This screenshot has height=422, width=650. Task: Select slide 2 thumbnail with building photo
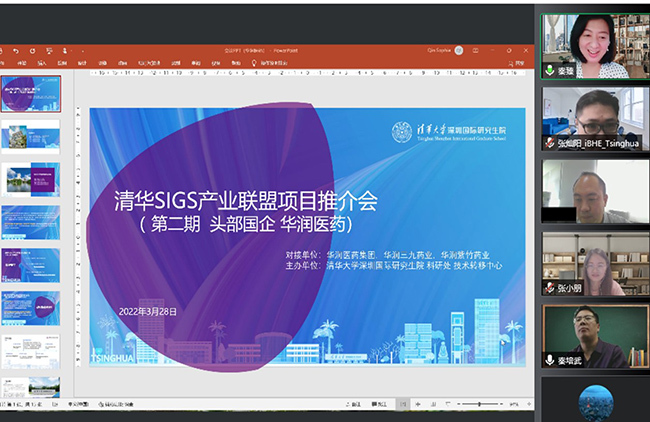31,137
